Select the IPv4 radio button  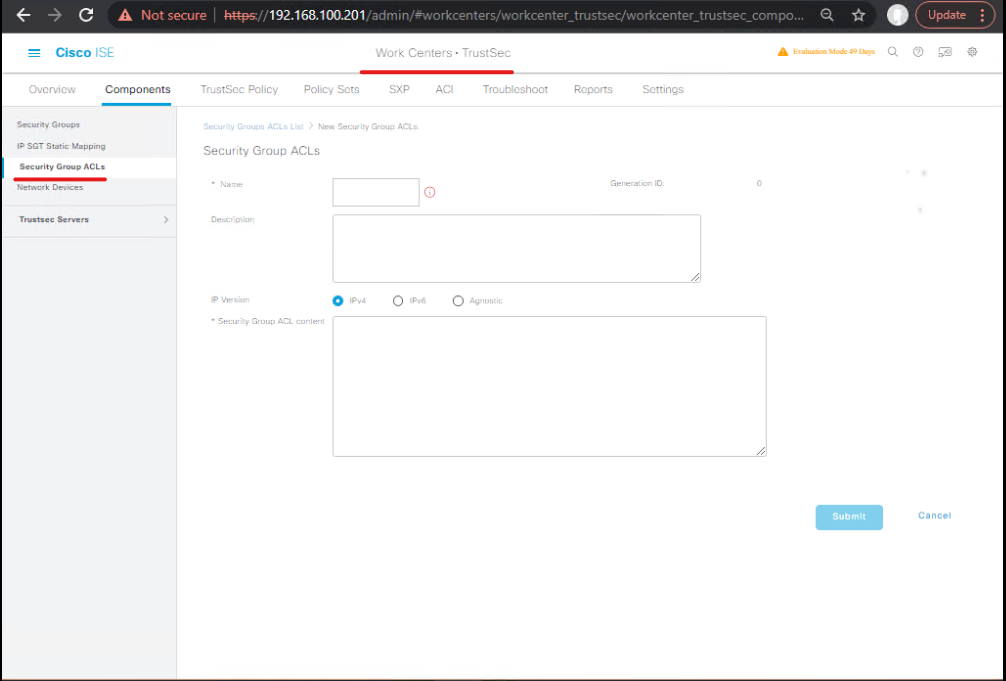338,300
